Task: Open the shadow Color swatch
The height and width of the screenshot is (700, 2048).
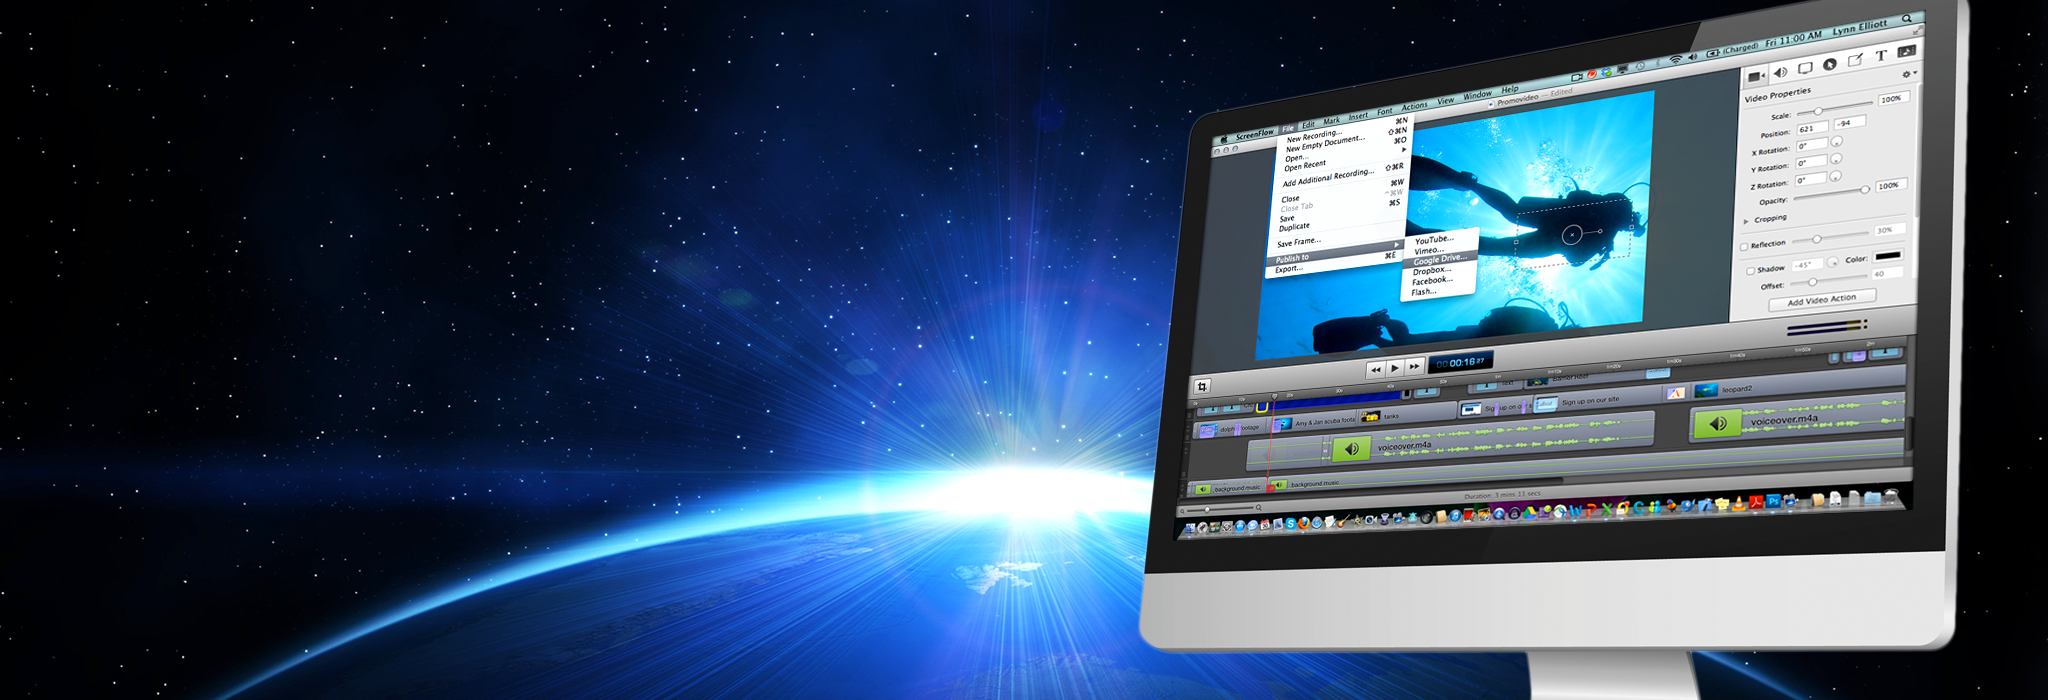Action: point(1887,256)
